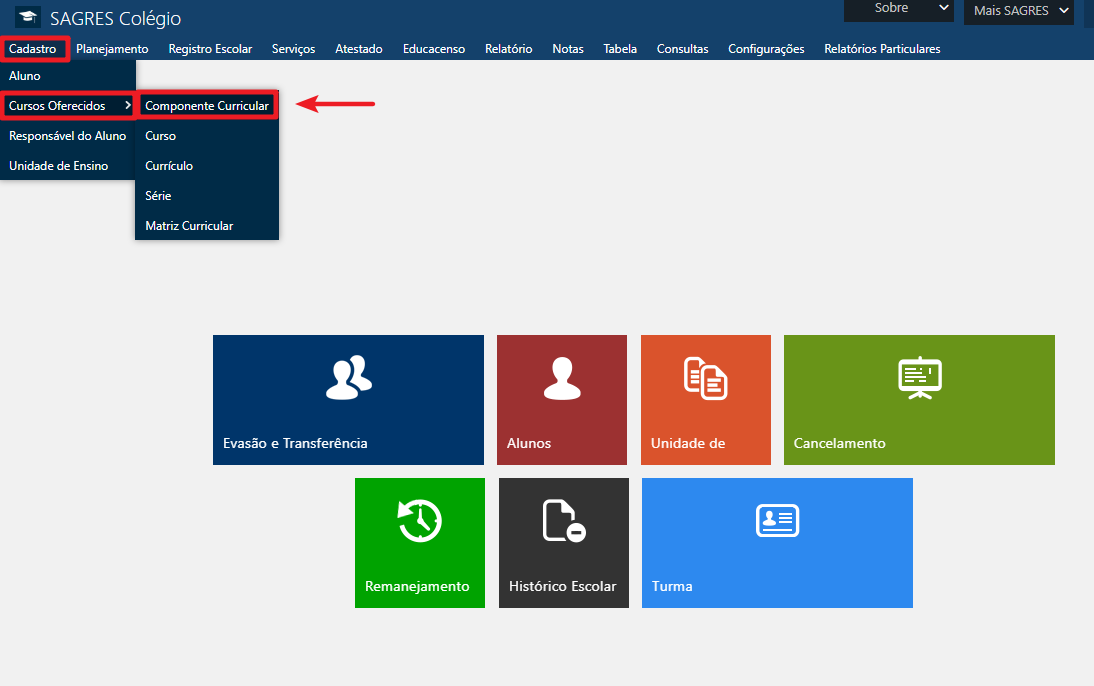Viewport: 1094px width, 686px height.
Task: Select Componente Curricular from the submenu
Action: [x=207, y=106]
